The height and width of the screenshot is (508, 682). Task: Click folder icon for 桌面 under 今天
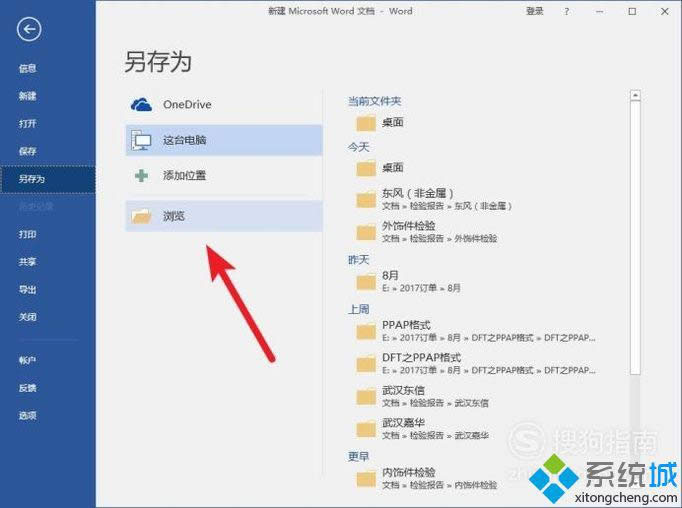366,168
